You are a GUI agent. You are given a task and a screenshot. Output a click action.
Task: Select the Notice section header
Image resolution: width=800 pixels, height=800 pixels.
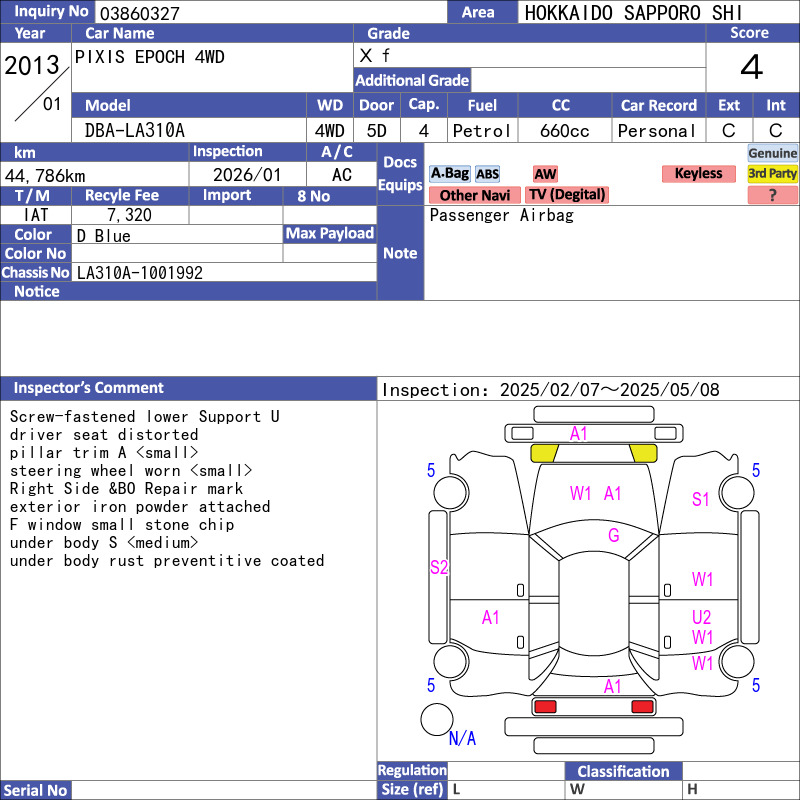[37, 292]
